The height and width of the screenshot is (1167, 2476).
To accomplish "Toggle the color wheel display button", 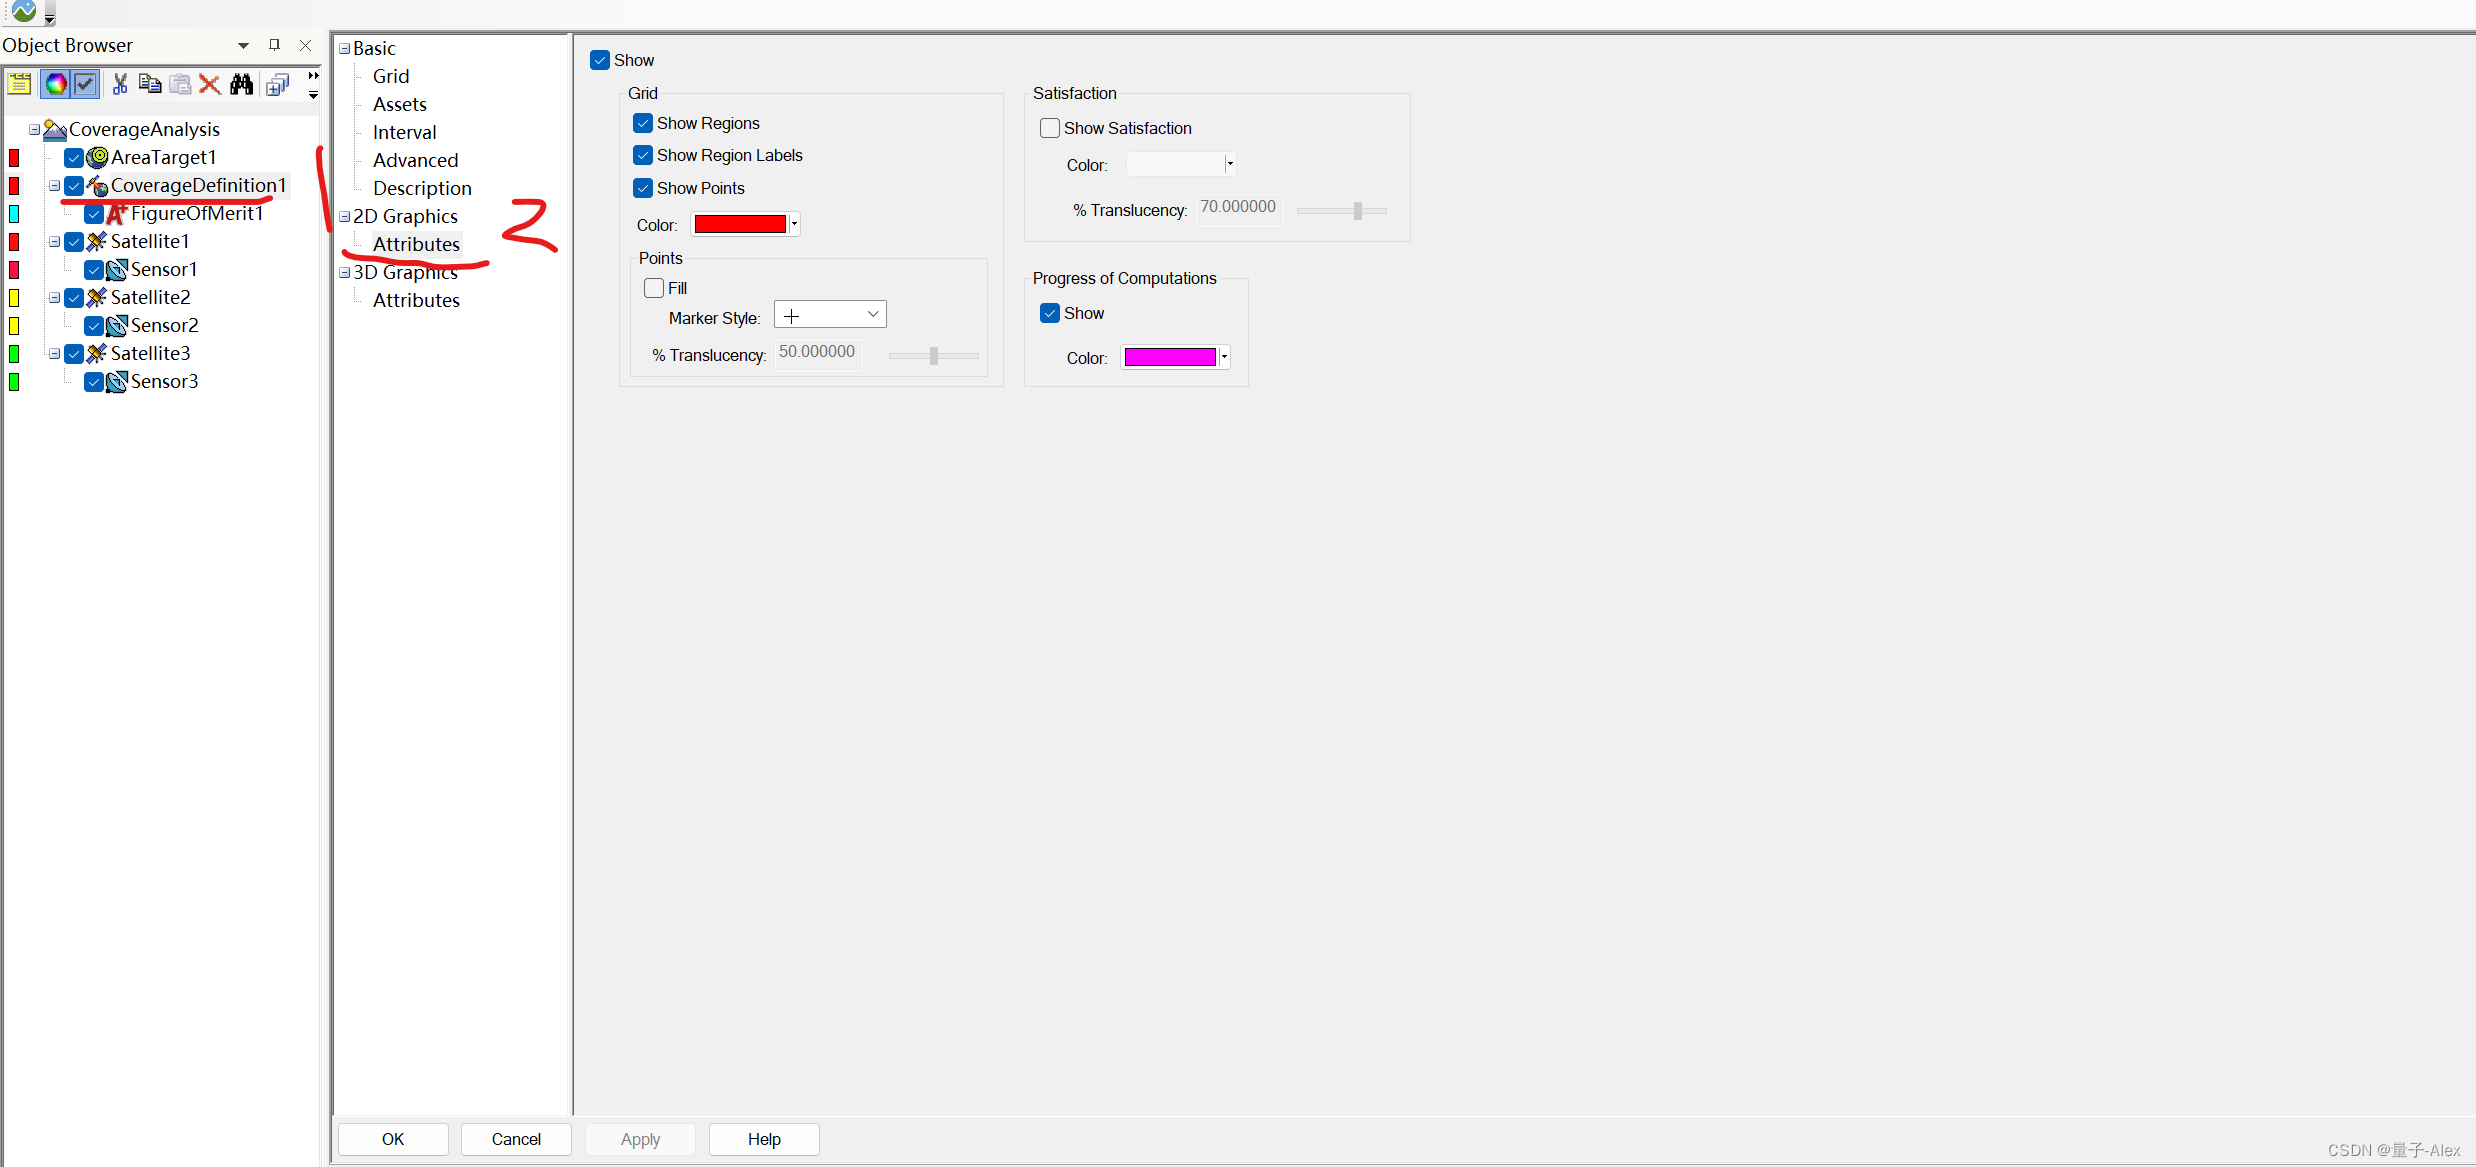I will coord(56,84).
